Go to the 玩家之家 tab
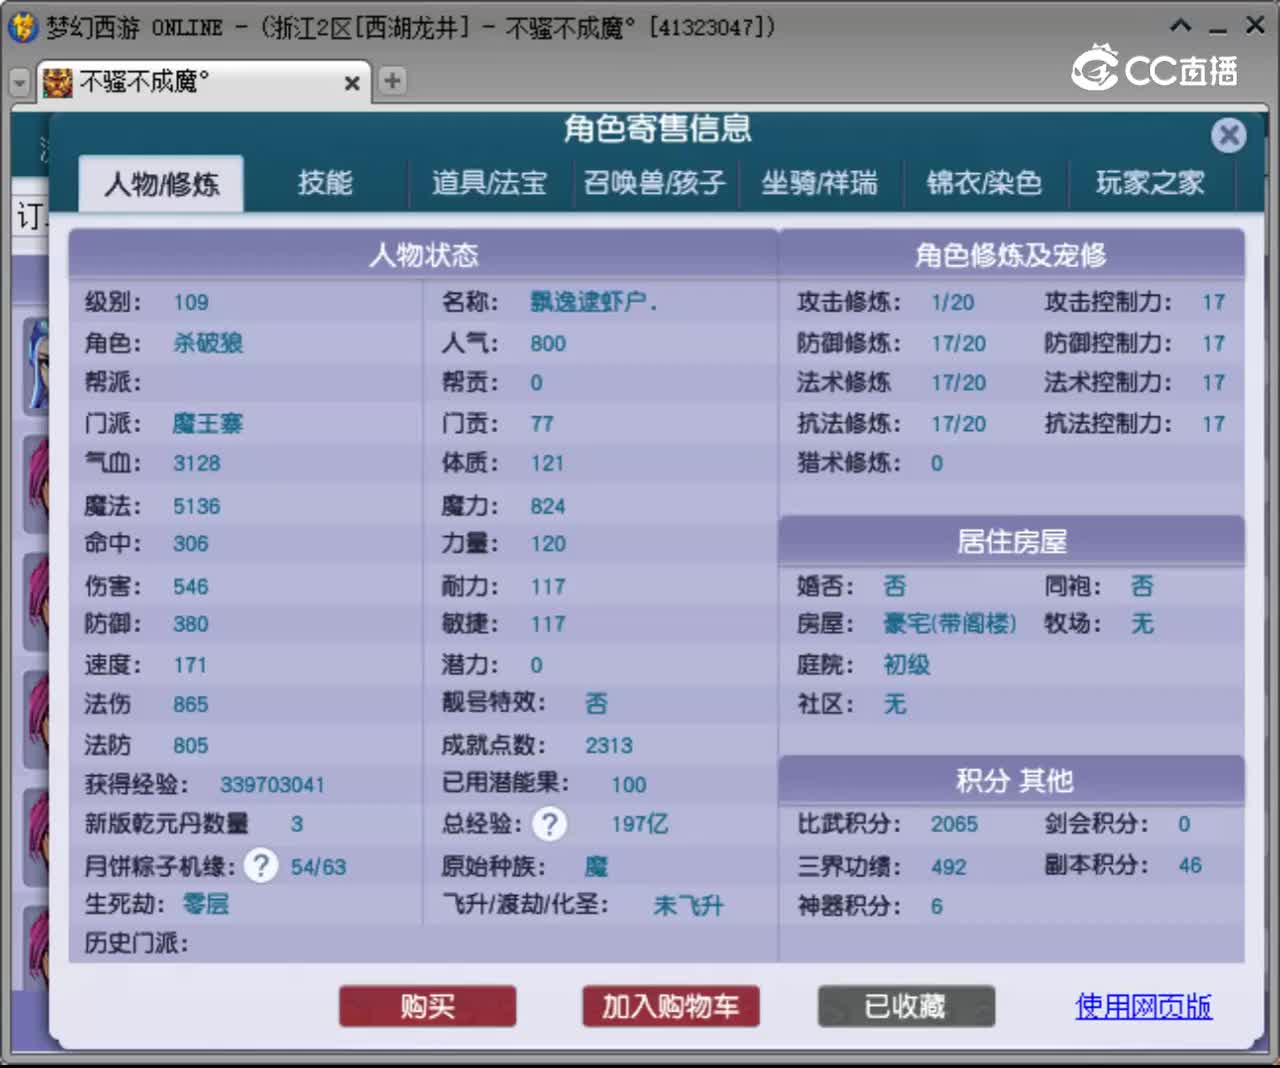Image resolution: width=1280 pixels, height=1068 pixels. coord(1151,183)
